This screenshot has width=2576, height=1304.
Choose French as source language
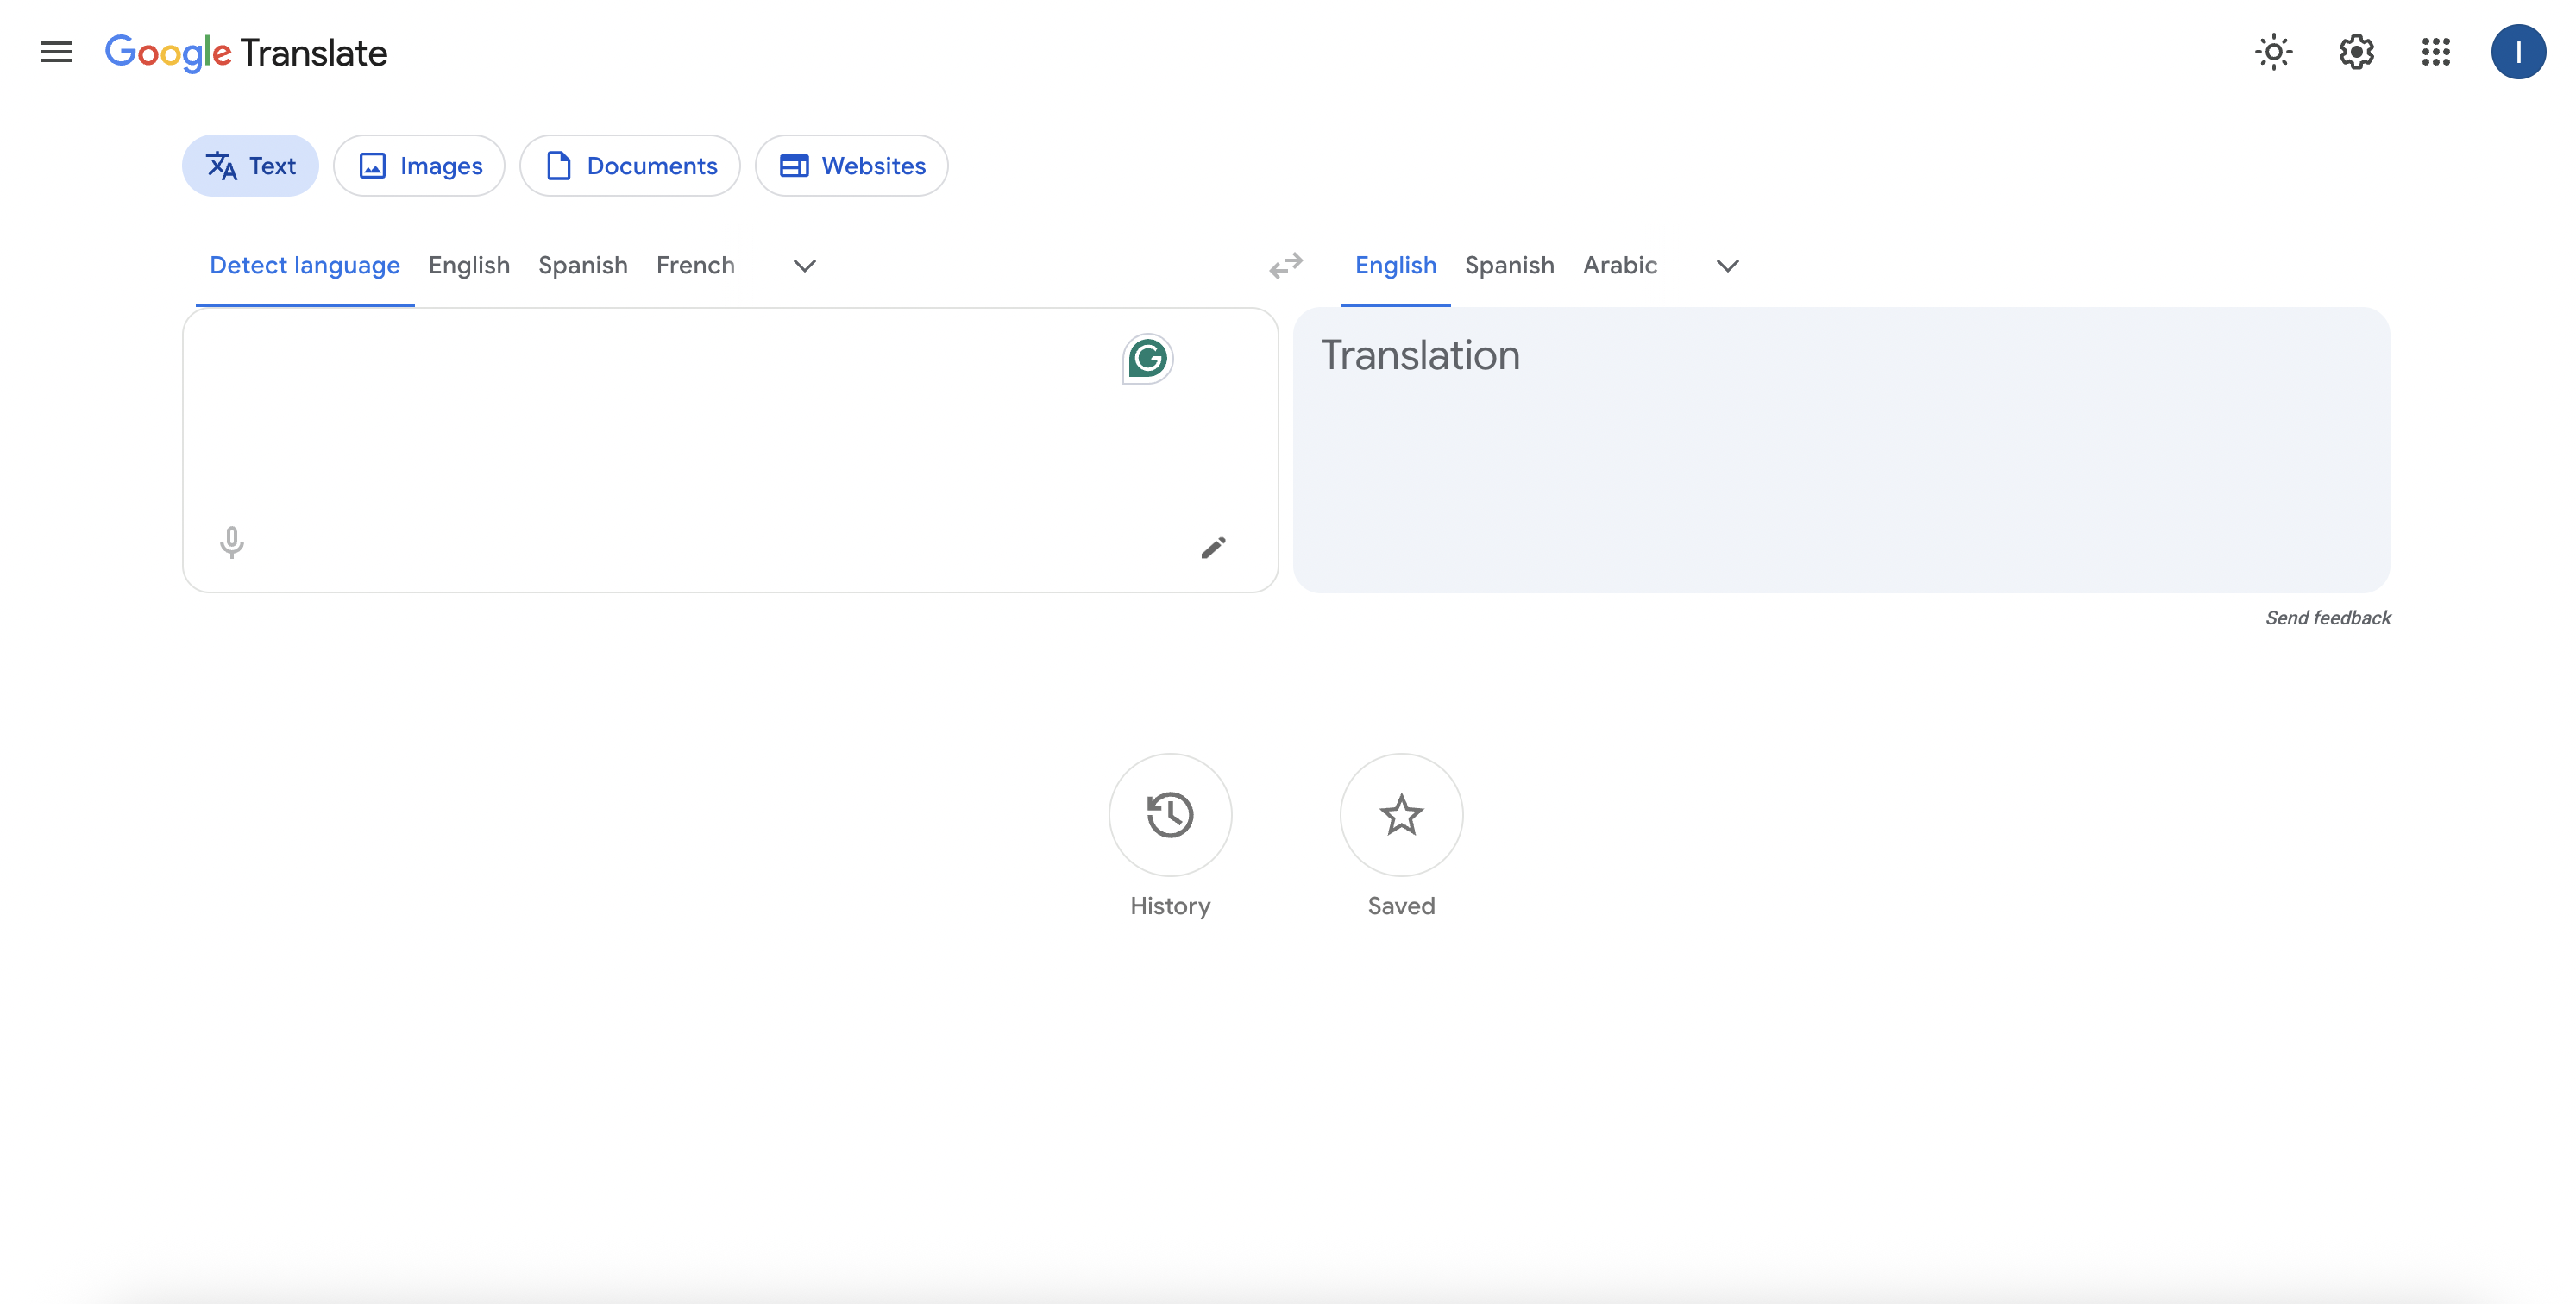(x=696, y=265)
